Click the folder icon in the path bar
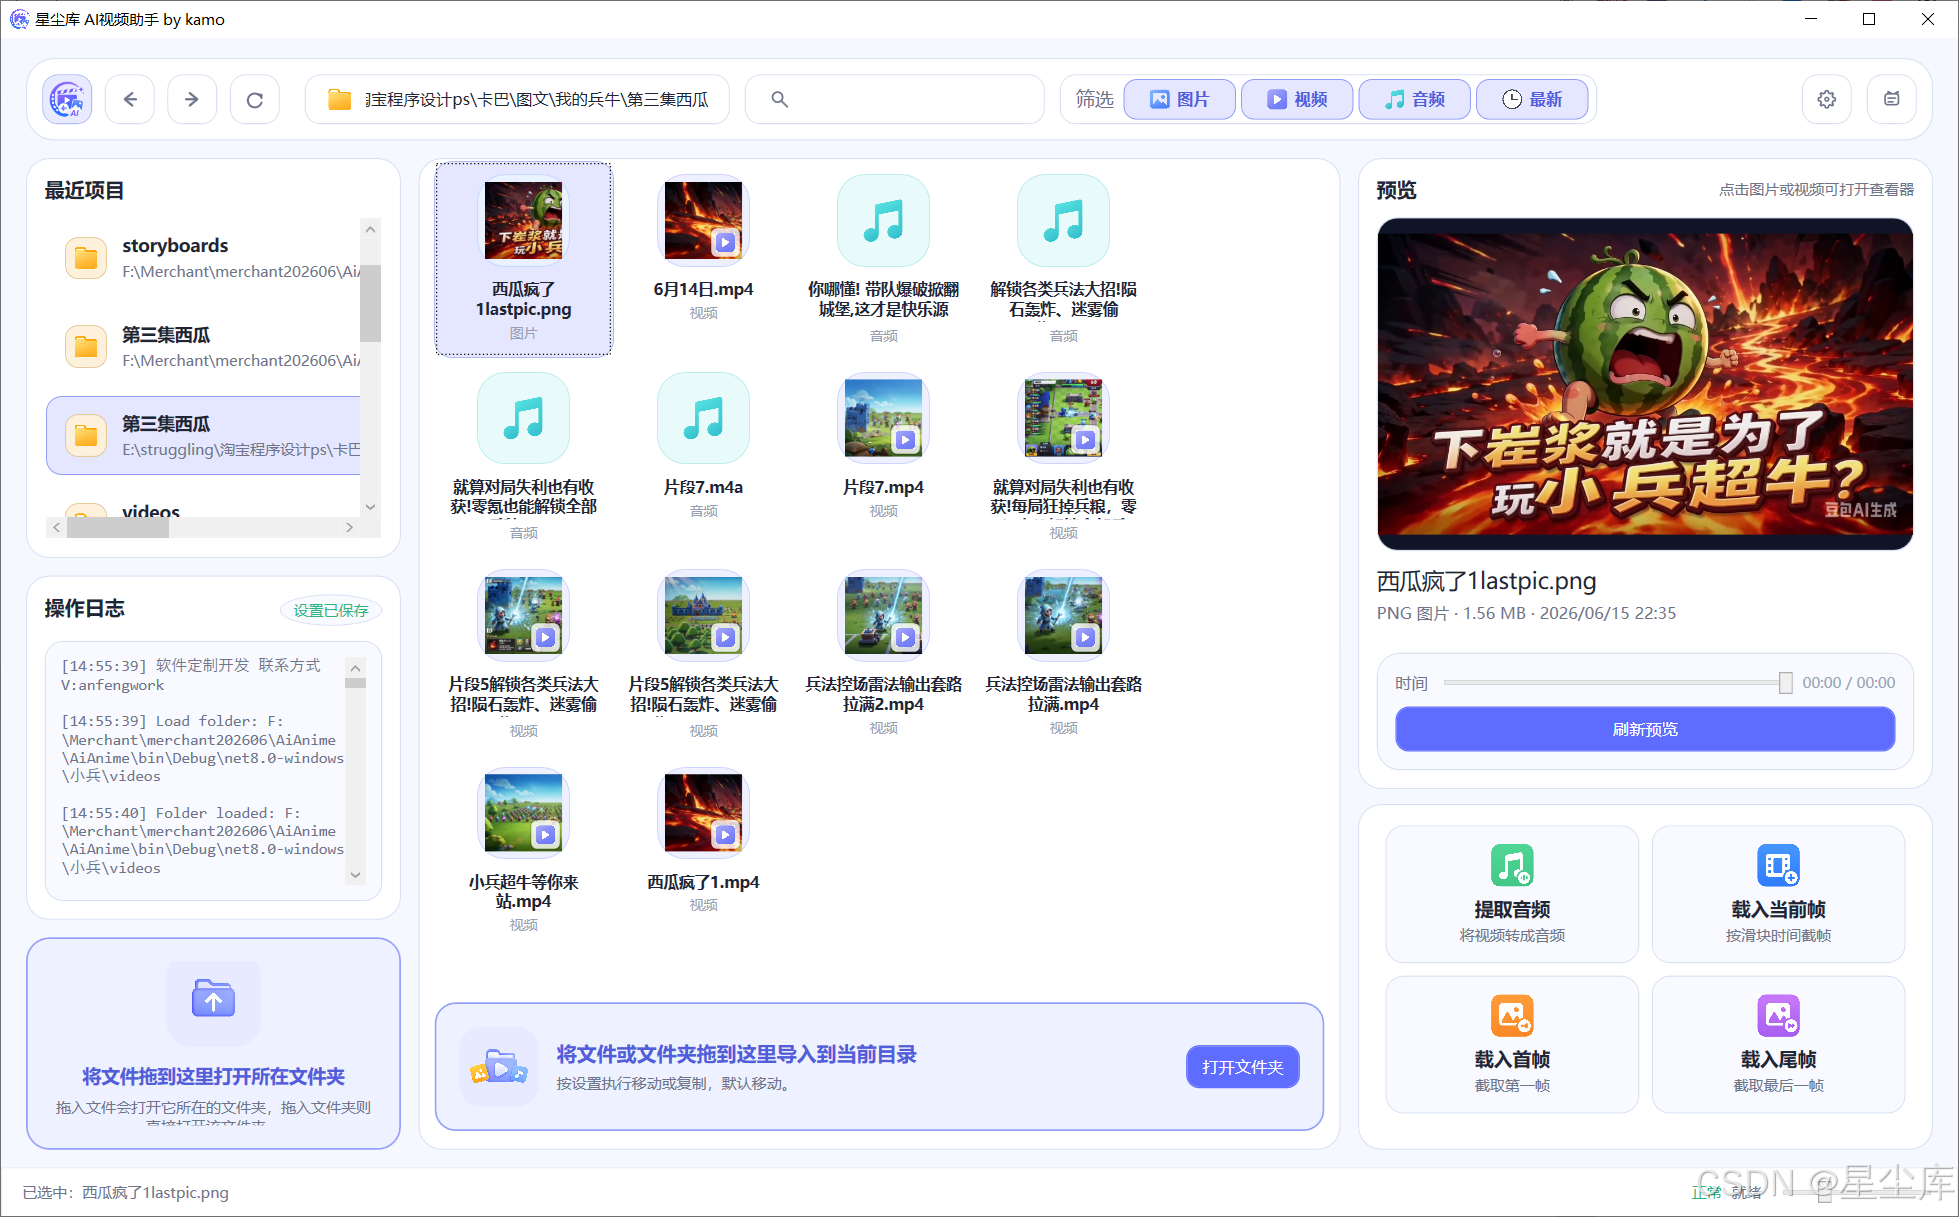This screenshot has width=1959, height=1217. pos(340,99)
